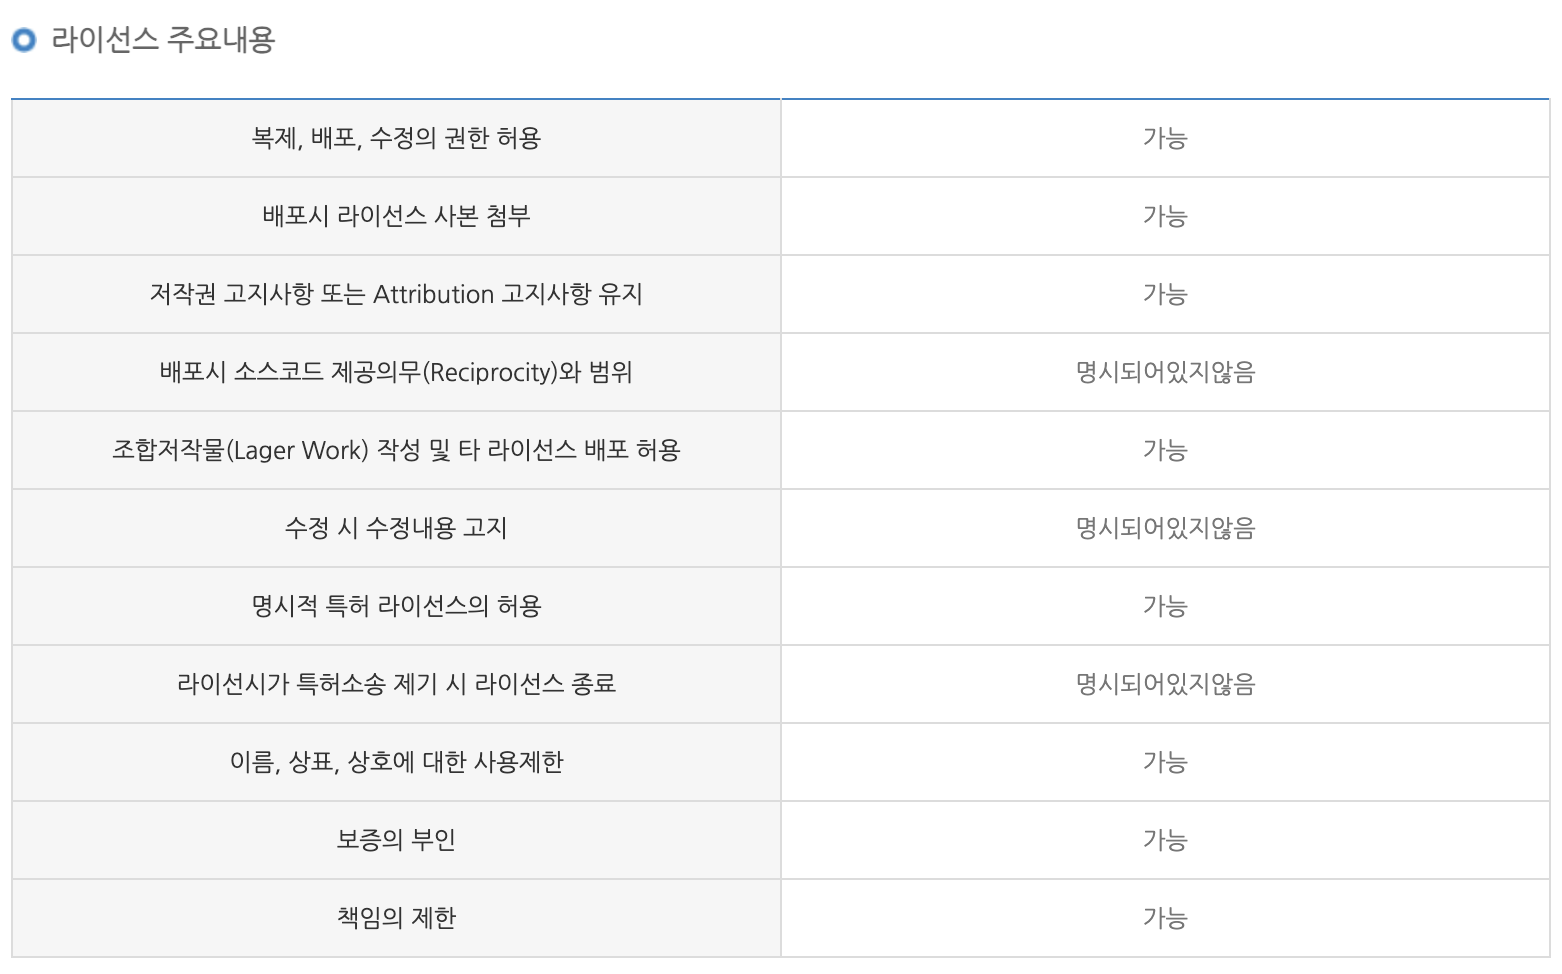Select the 저작권 고지사항 또는 Attribution 고지사항 유지 cell
The height and width of the screenshot is (974, 1562).
click(x=396, y=294)
